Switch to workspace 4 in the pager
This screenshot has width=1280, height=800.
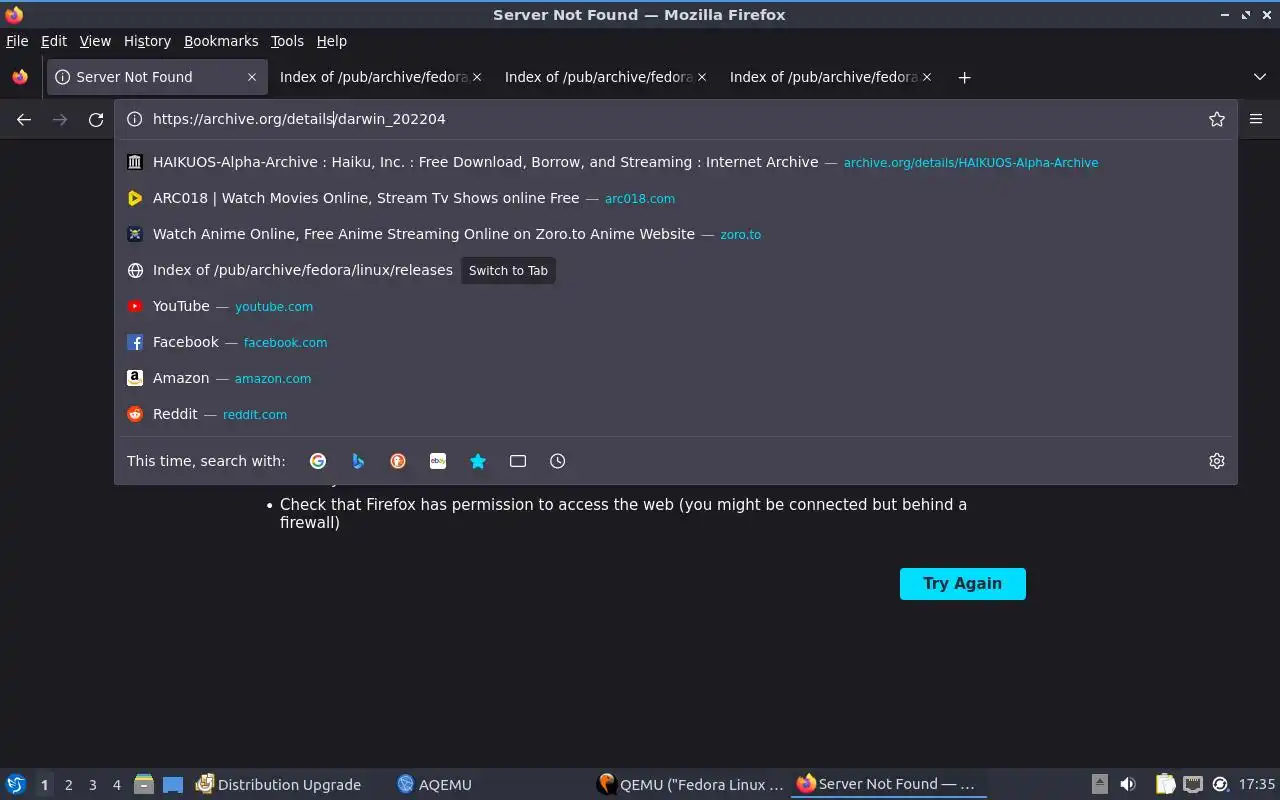point(116,785)
